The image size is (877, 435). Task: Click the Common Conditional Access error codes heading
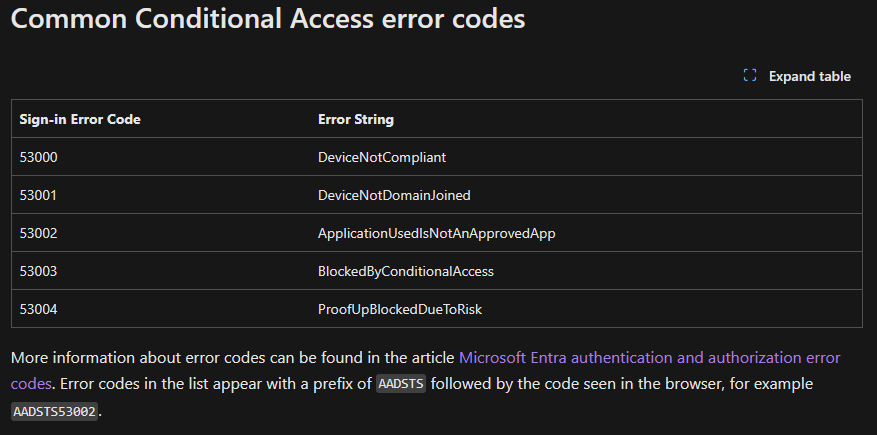pyautogui.click(x=268, y=19)
